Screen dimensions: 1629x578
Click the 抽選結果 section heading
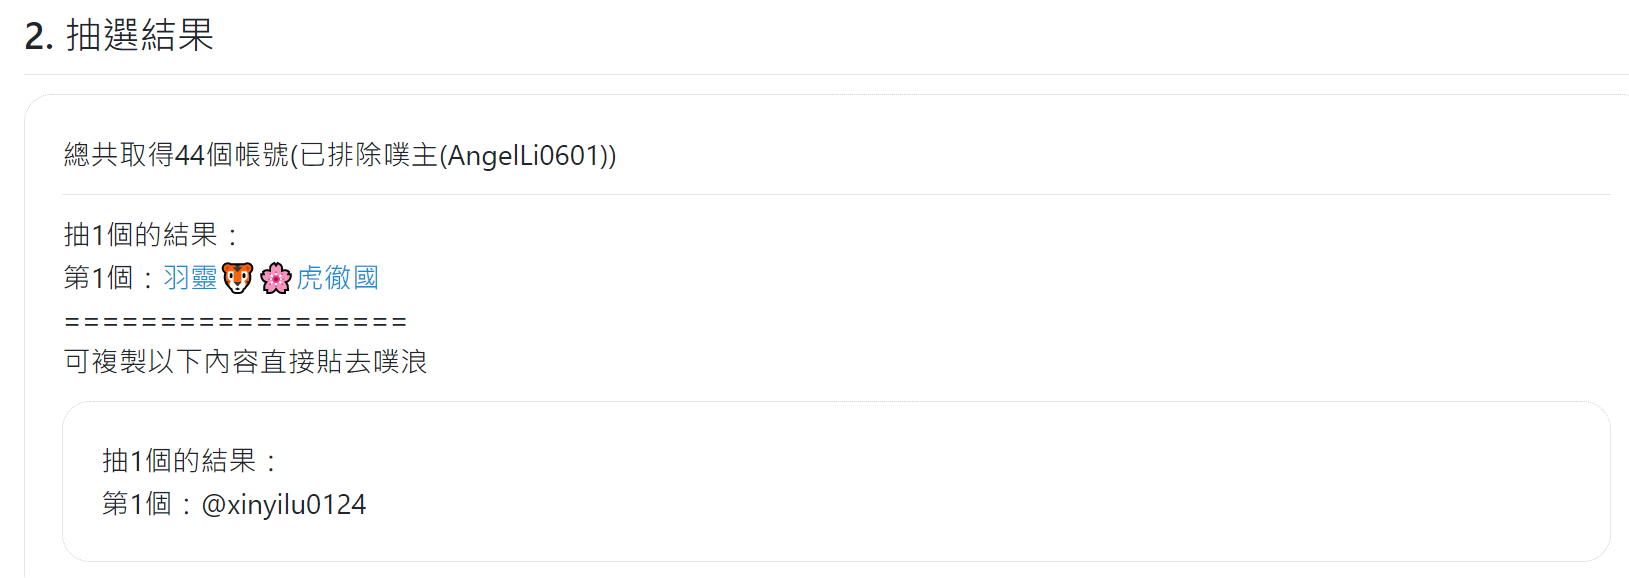(140, 35)
